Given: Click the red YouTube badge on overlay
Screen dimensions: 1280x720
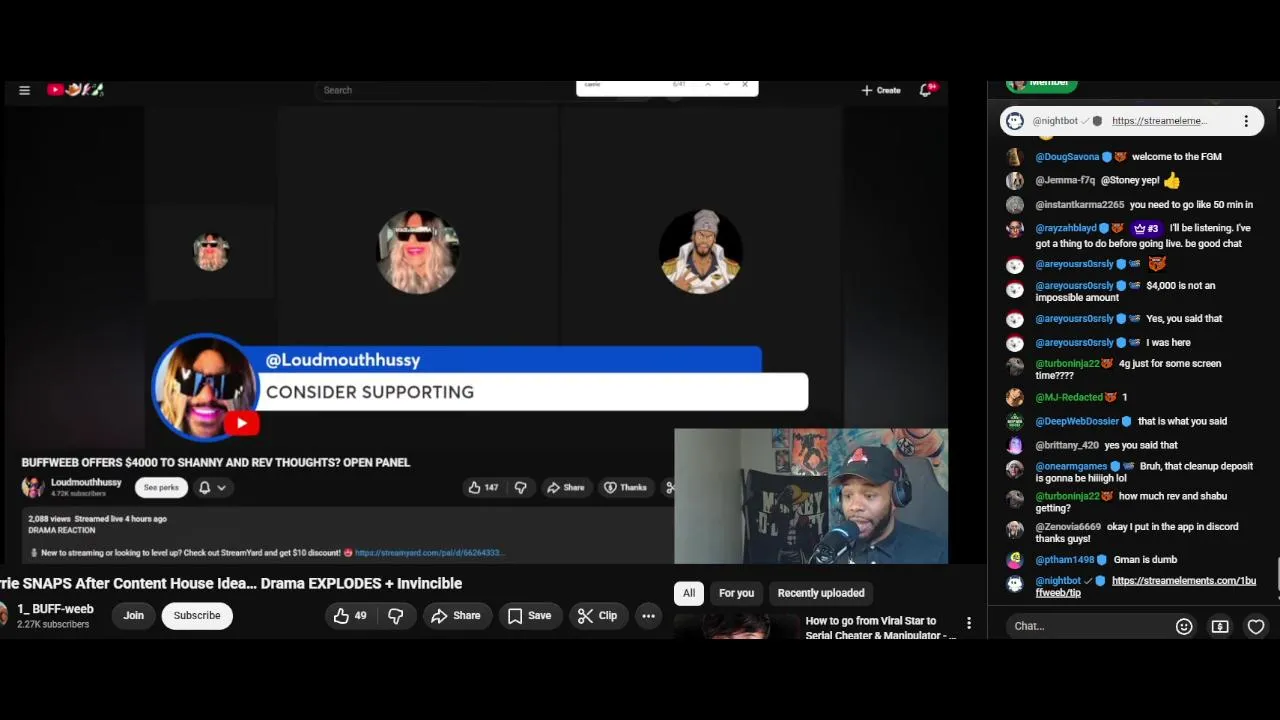Looking at the screenshot, I should (x=242, y=424).
